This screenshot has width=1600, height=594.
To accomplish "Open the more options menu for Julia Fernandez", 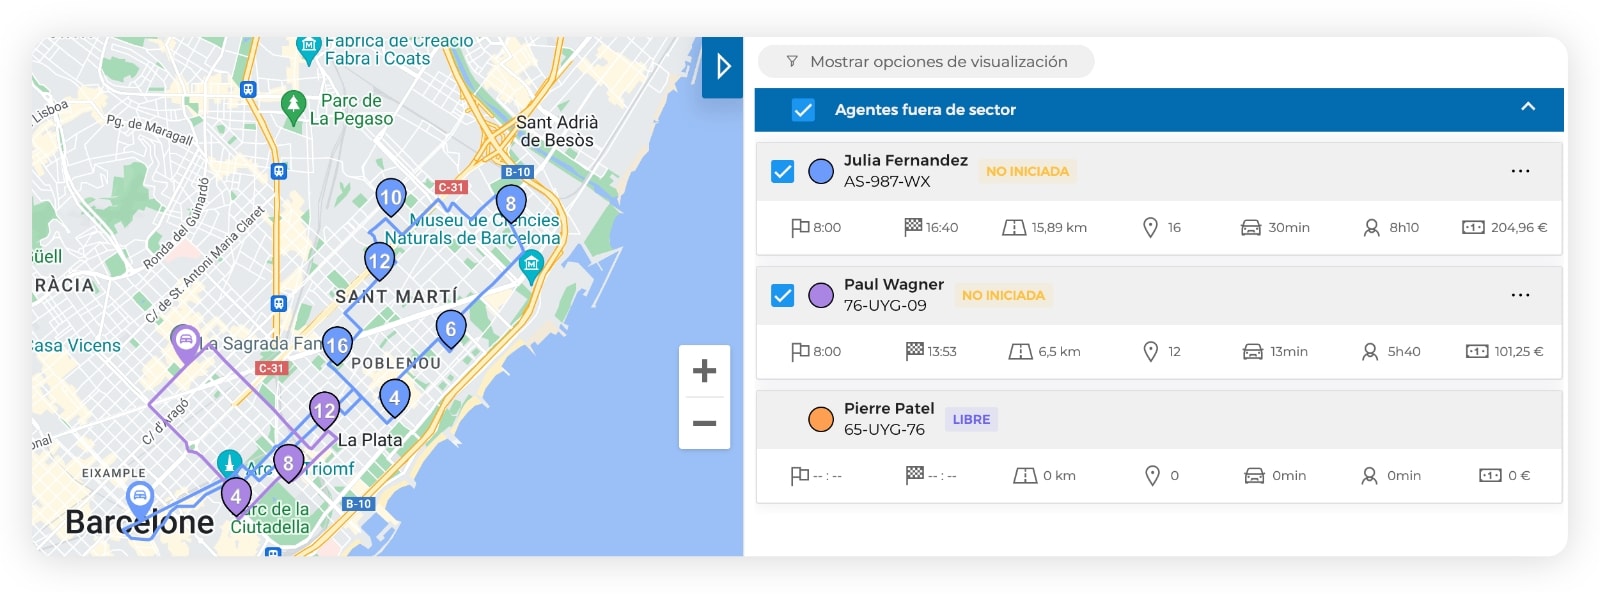I will tap(1520, 171).
